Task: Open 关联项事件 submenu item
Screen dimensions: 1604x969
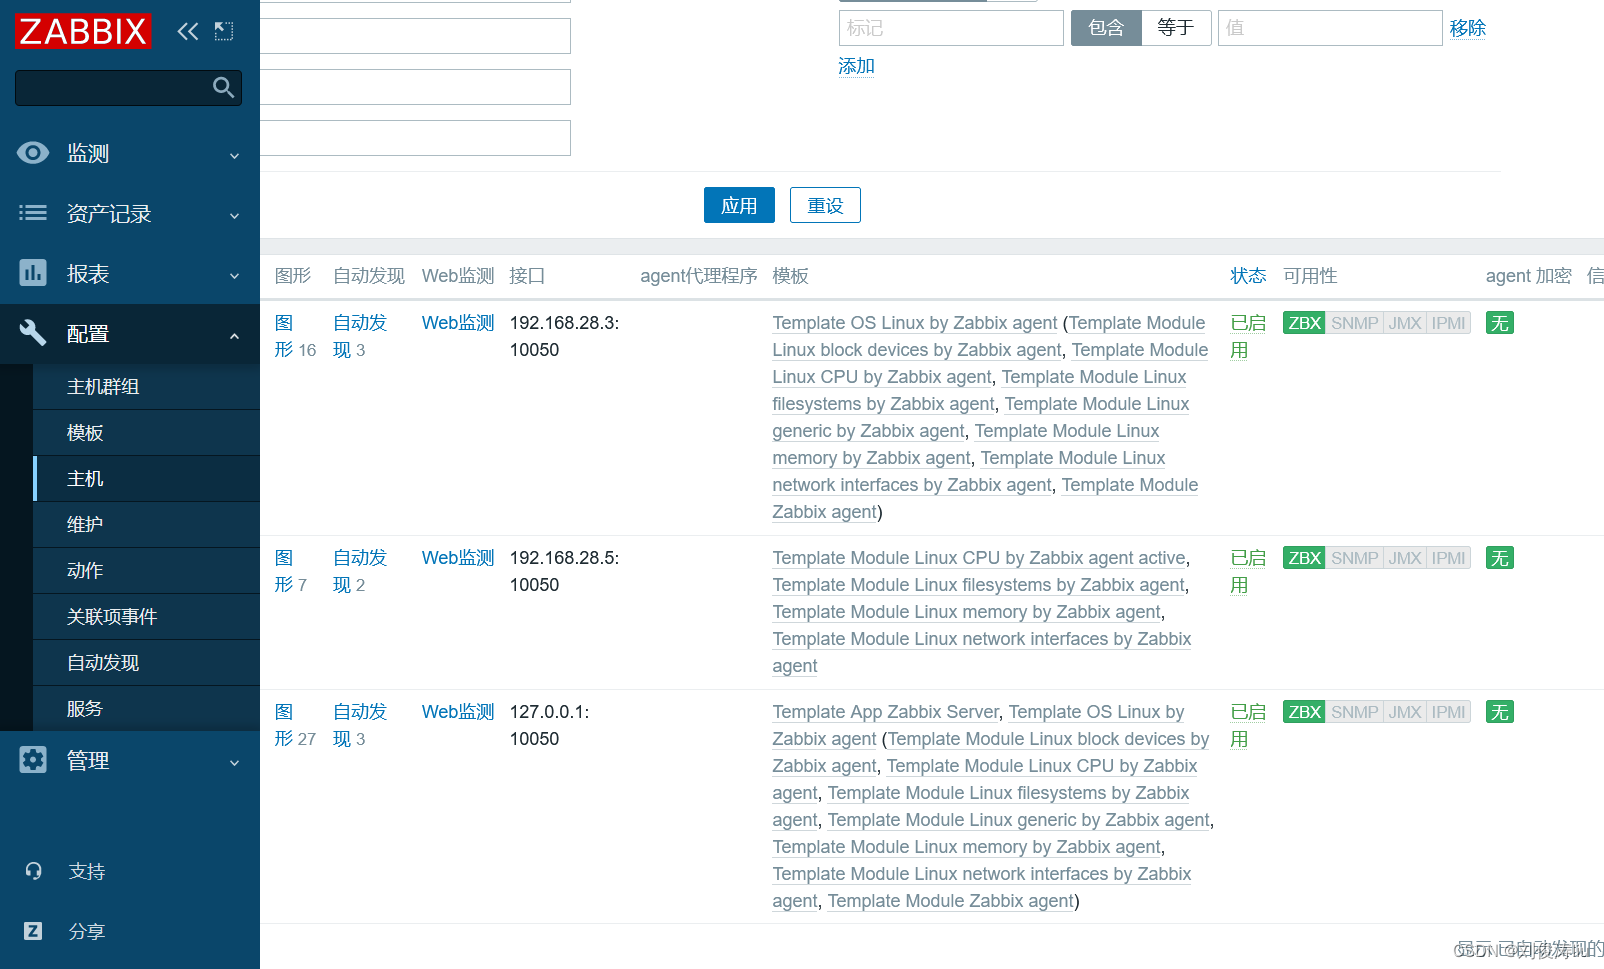Action: point(146,617)
